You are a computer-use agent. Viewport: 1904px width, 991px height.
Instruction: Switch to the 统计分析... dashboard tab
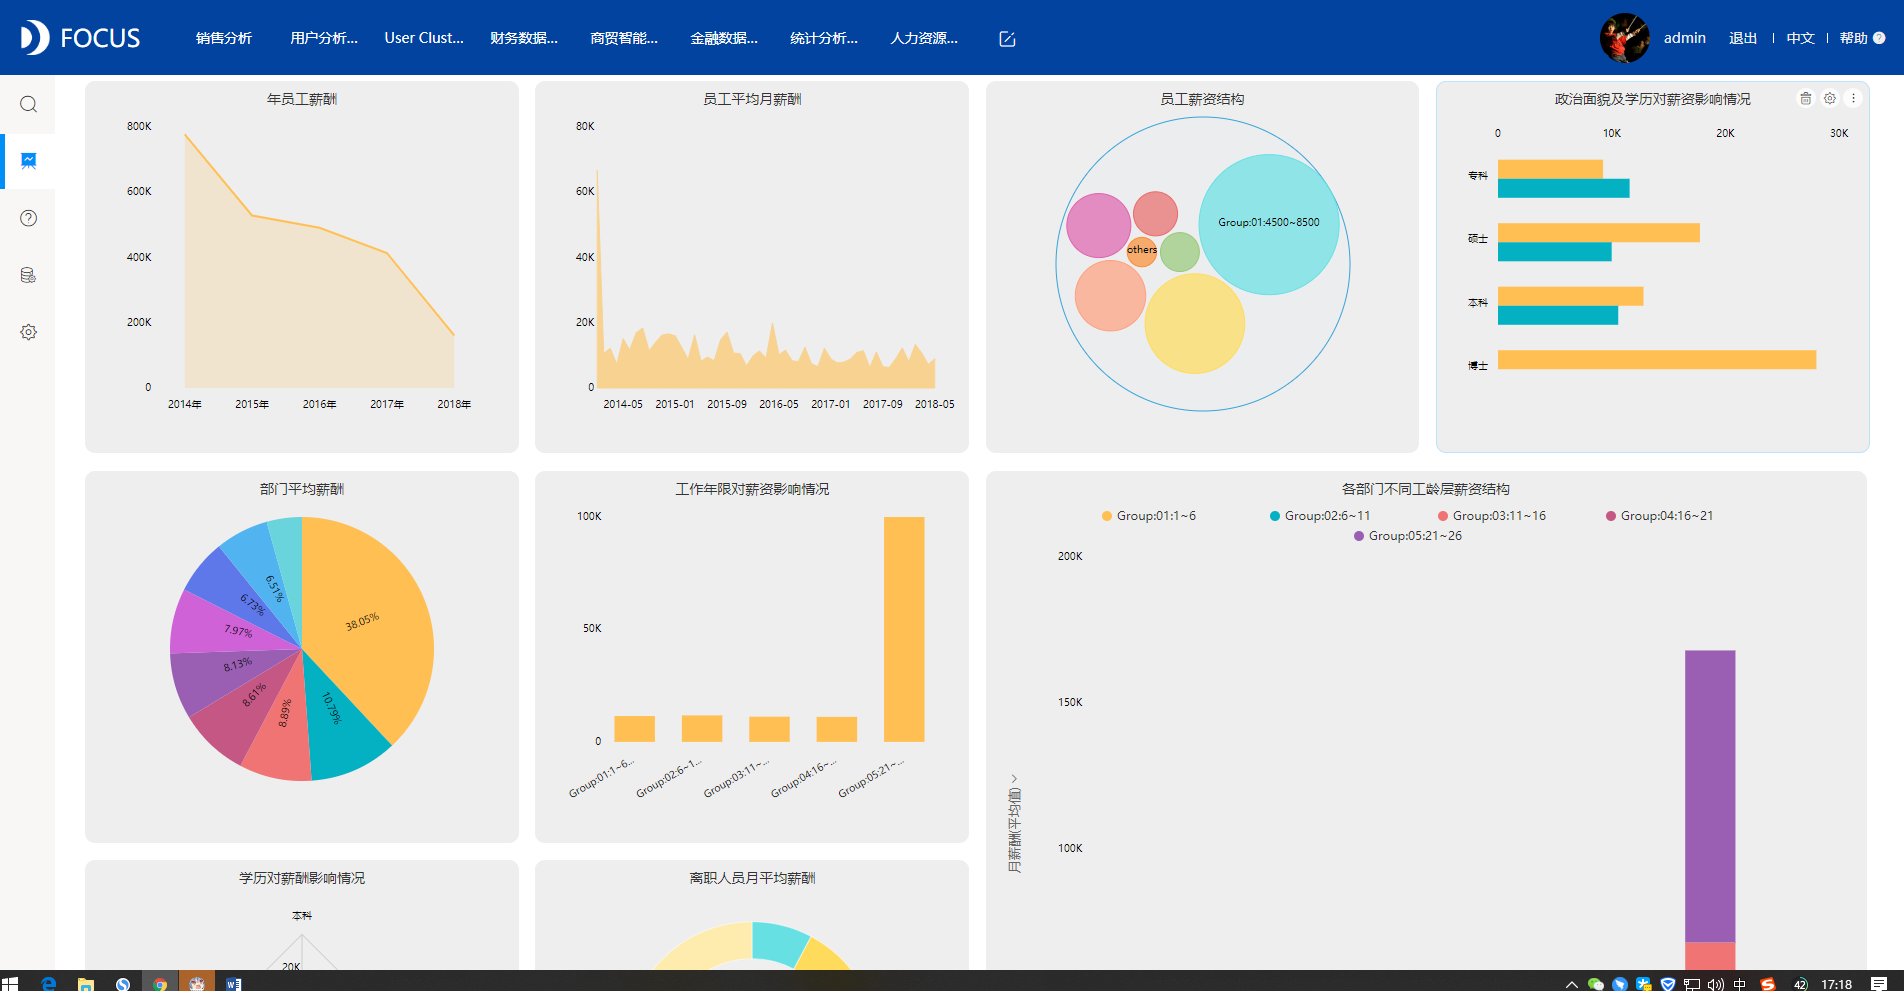tap(824, 38)
